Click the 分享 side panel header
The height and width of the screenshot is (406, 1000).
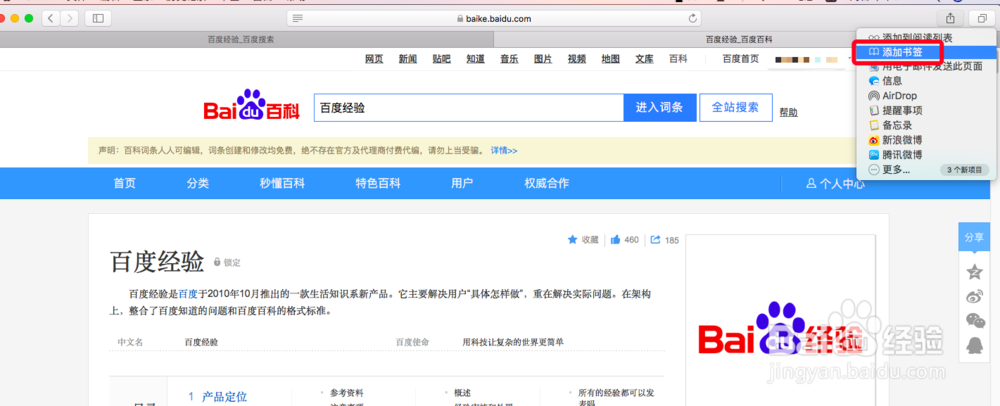point(974,237)
